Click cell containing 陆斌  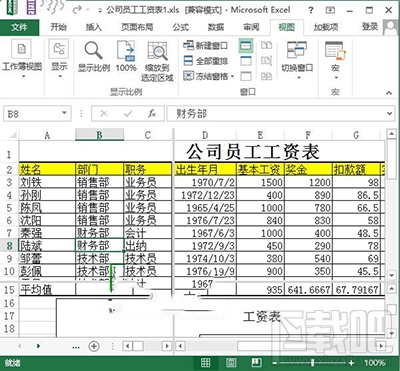tap(47, 246)
